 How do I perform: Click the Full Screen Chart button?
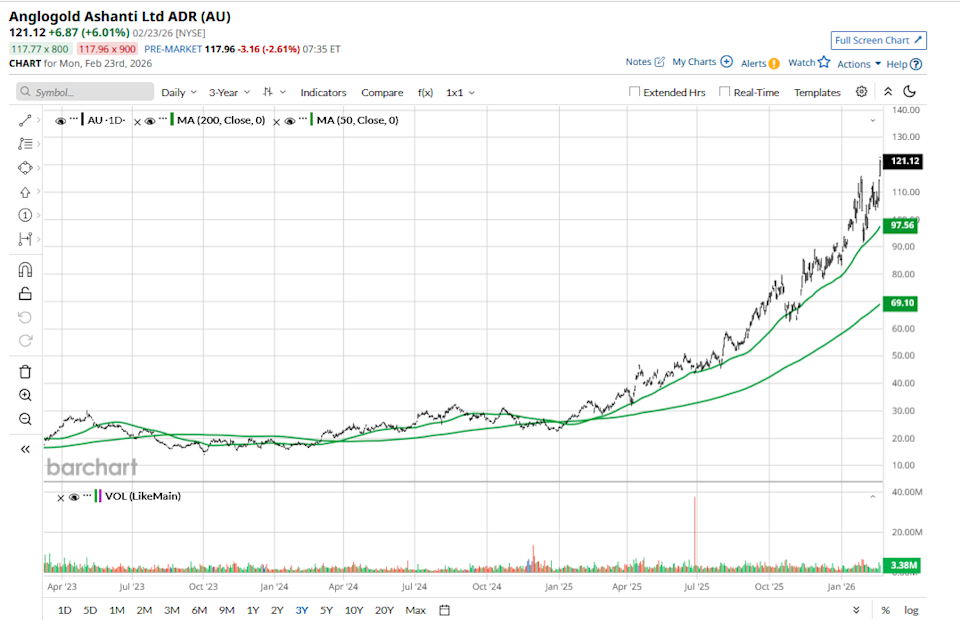pos(878,40)
